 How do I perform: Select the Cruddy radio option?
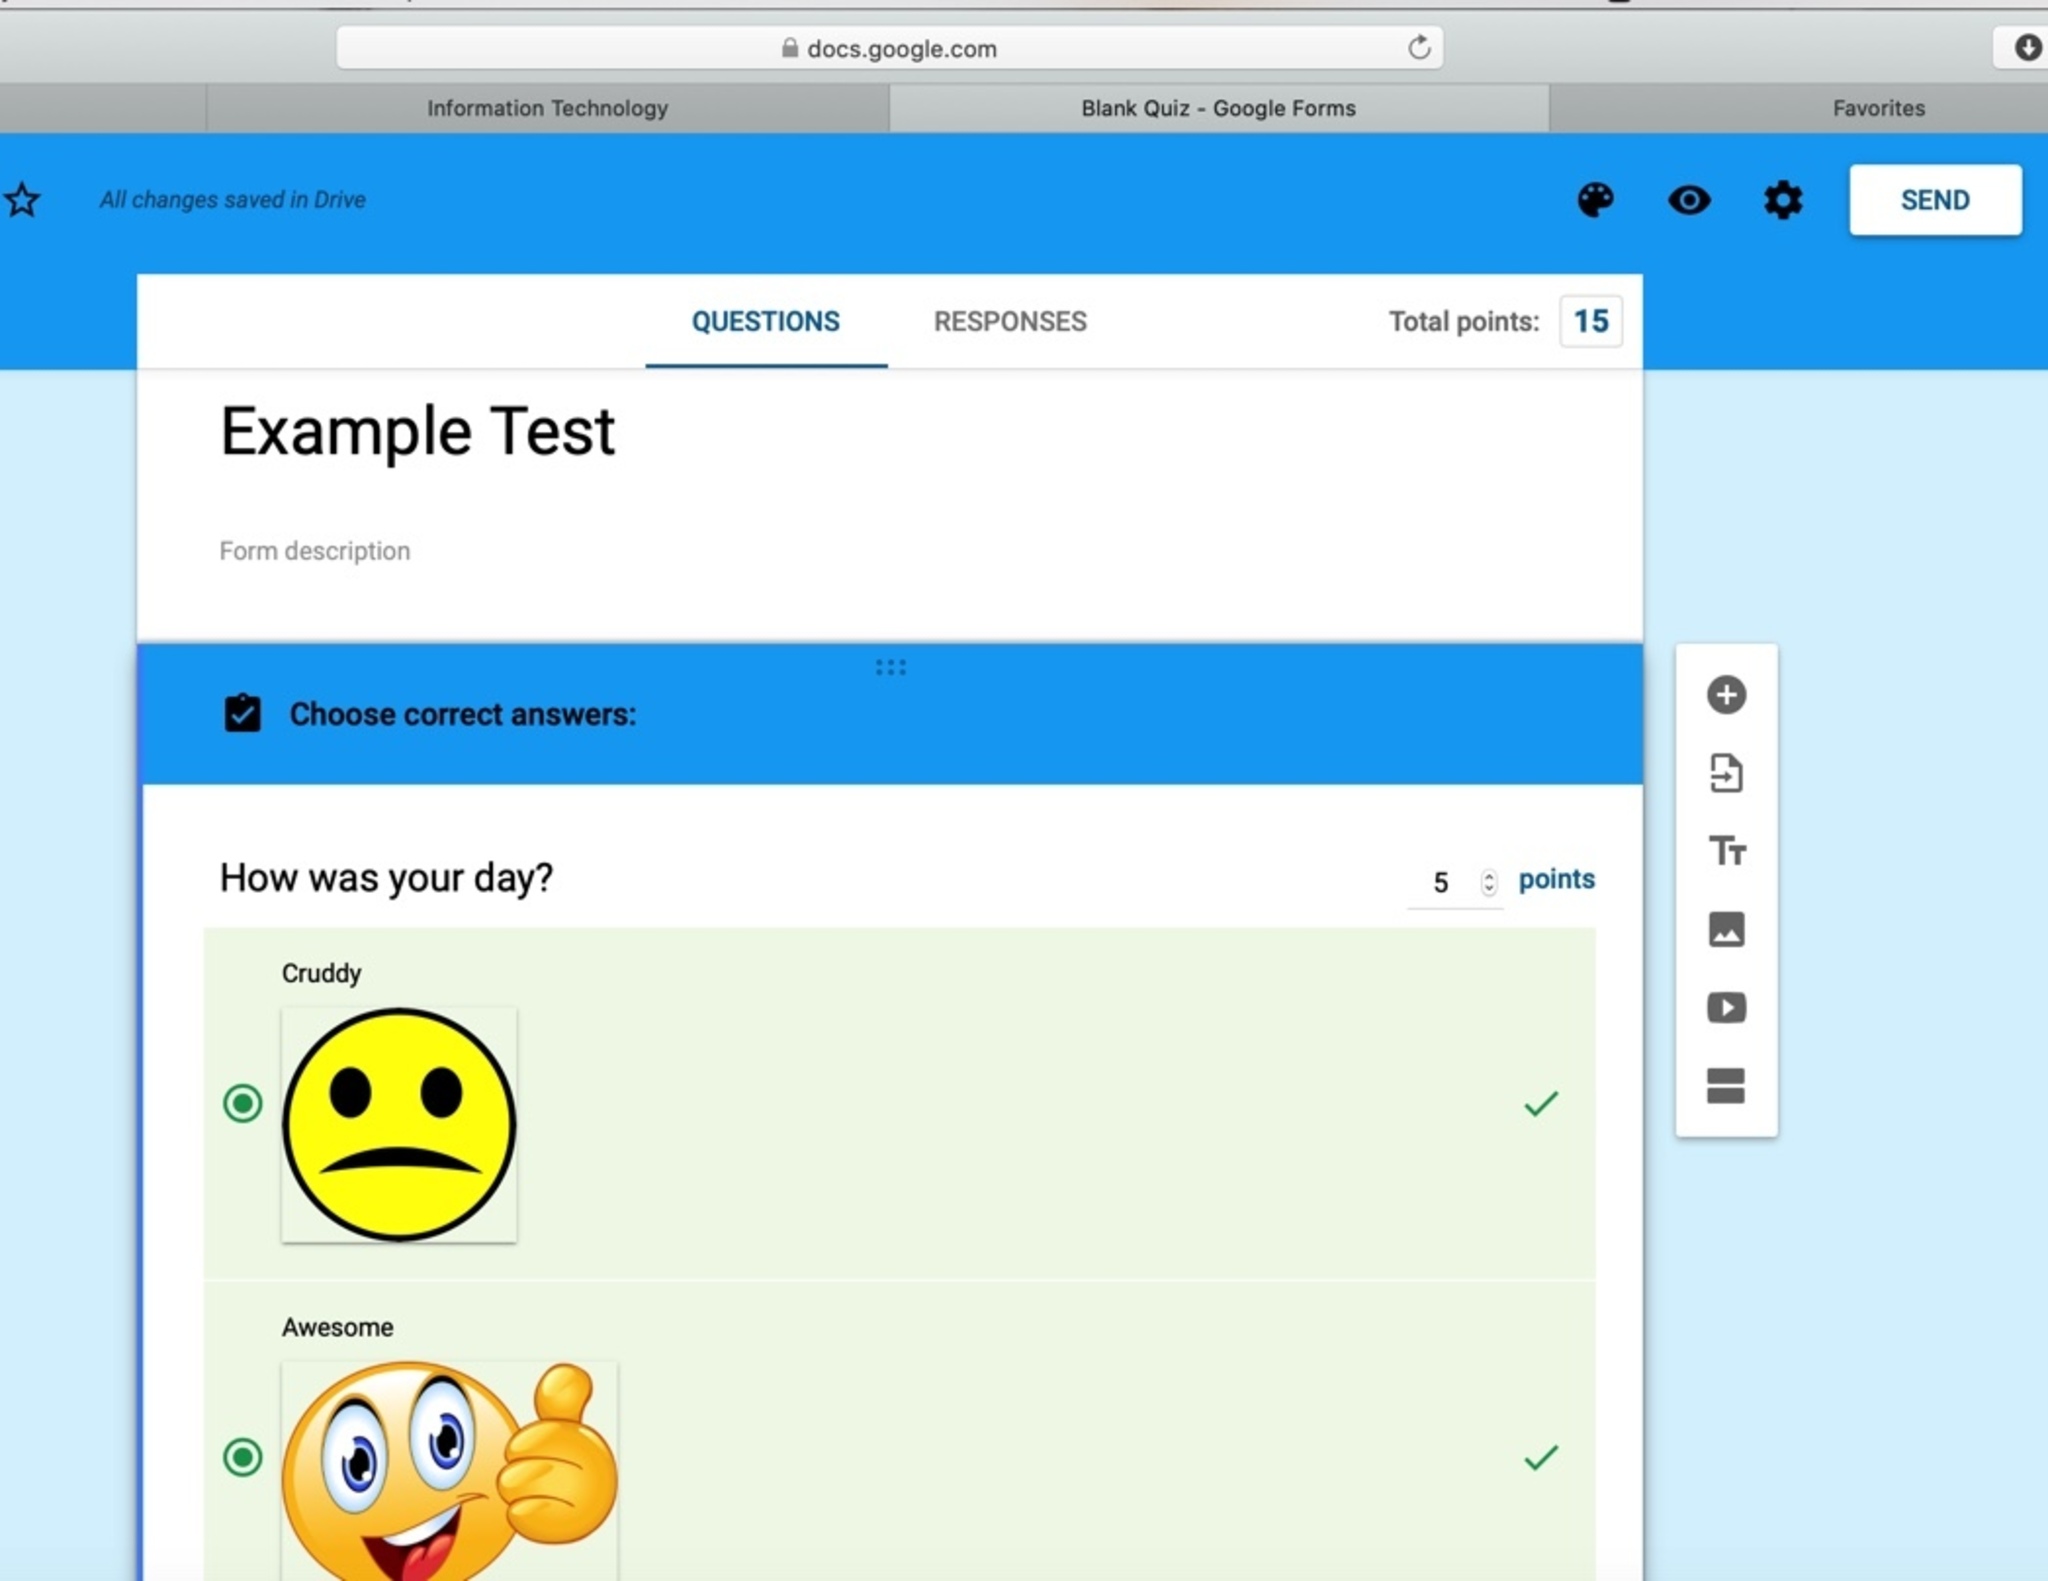[242, 1103]
